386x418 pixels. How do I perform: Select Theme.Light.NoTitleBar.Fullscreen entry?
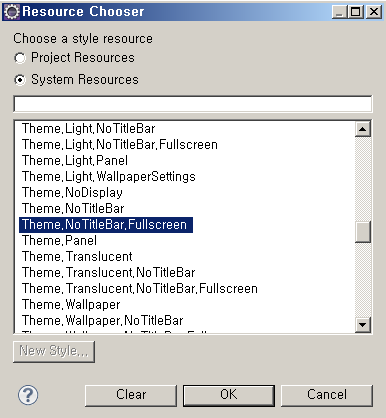[x=120, y=145]
